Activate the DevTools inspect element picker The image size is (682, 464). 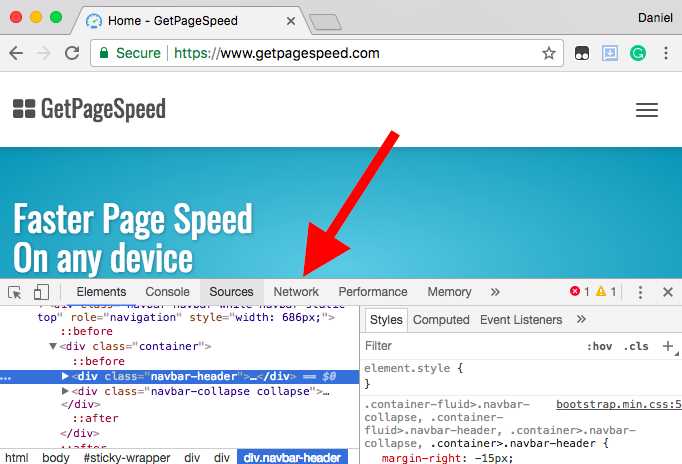click(15, 292)
